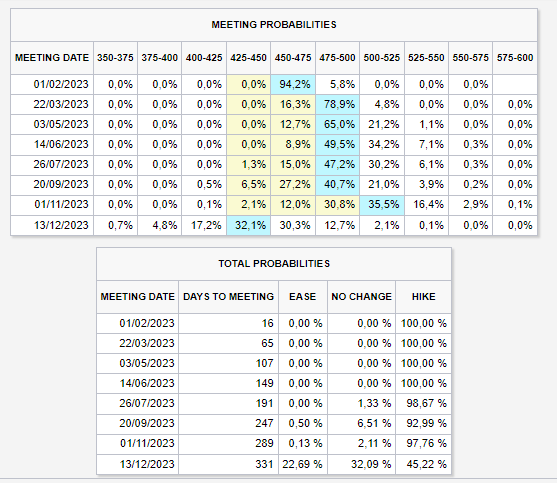
Task: Click the EASE column header
Action: (x=303, y=297)
